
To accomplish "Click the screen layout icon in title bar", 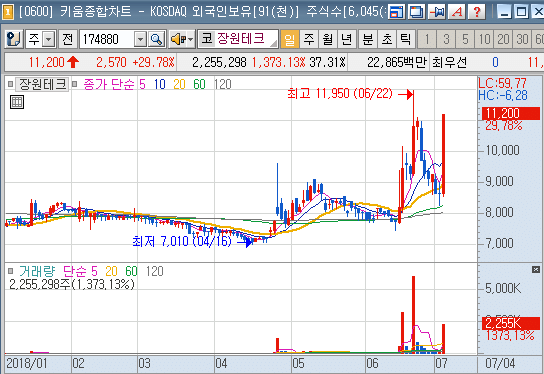I will (397, 12).
